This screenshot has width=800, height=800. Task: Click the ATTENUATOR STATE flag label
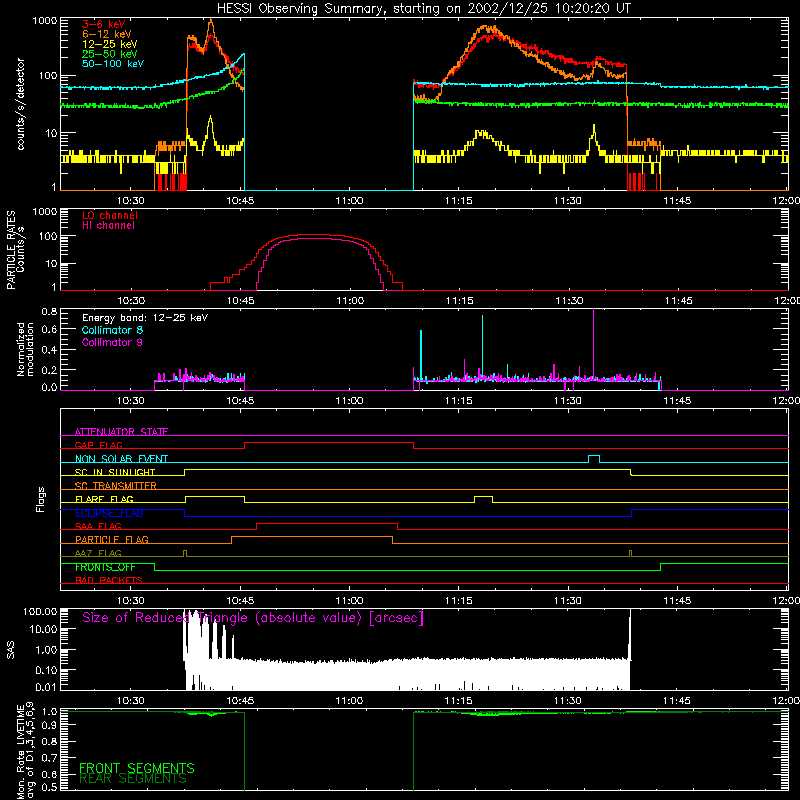click(121, 432)
